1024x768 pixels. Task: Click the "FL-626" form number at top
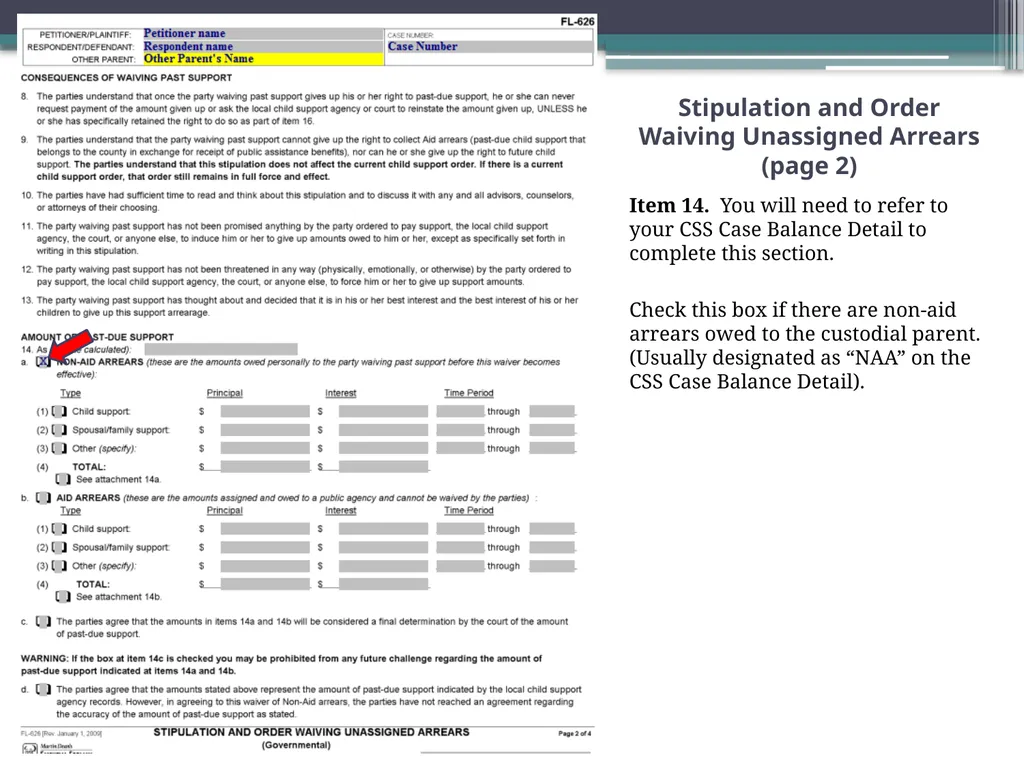(x=577, y=22)
